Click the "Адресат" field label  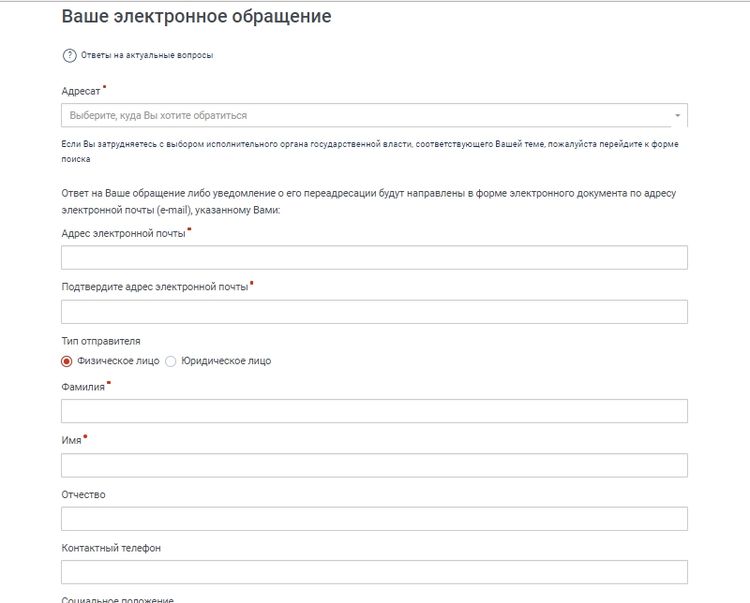point(81,91)
